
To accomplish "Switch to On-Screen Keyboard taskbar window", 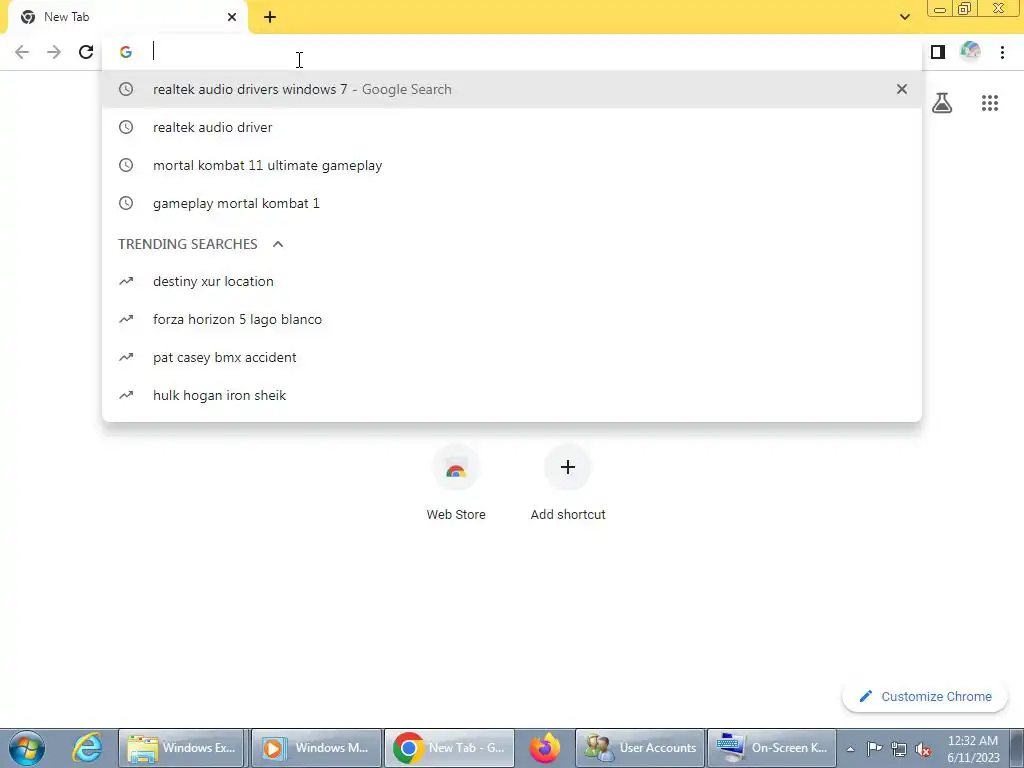I will pos(772,748).
